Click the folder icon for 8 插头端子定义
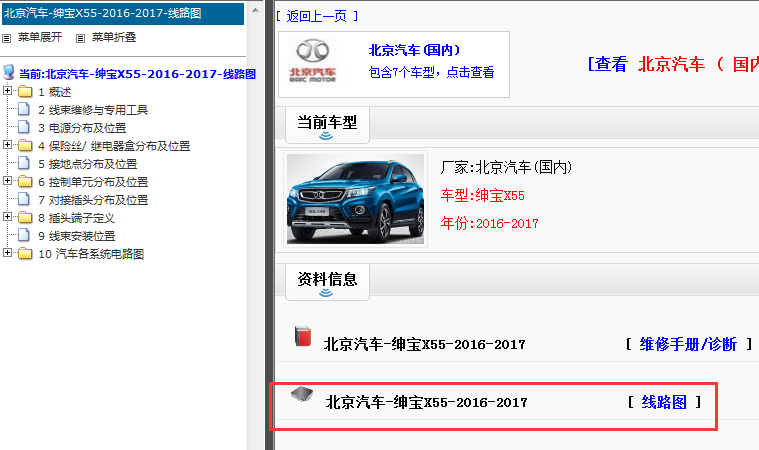Image resolution: width=759 pixels, height=450 pixels. [25, 218]
